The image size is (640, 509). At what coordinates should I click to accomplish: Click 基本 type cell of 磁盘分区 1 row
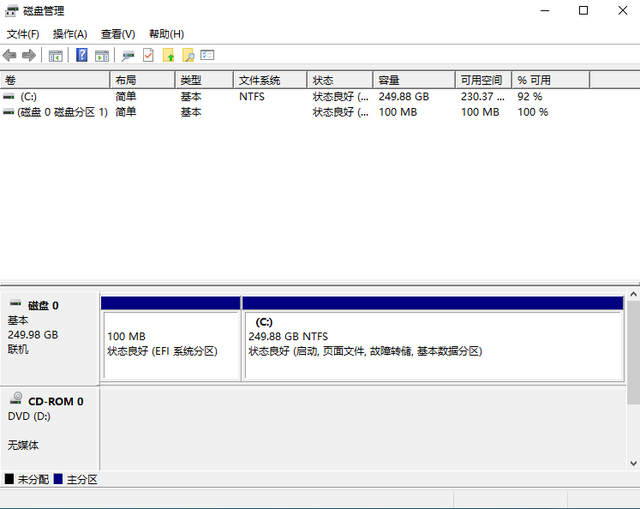coord(191,112)
